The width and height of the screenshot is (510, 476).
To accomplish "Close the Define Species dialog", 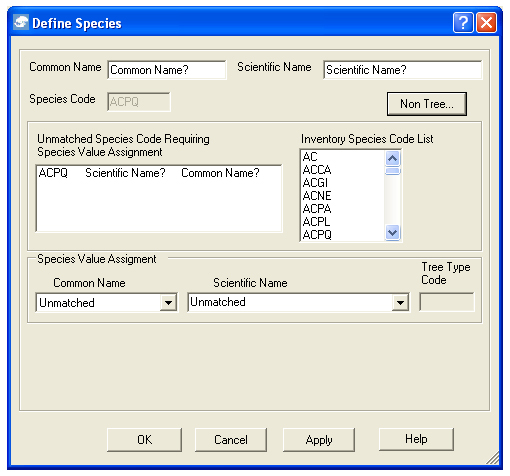I will click(x=486, y=23).
